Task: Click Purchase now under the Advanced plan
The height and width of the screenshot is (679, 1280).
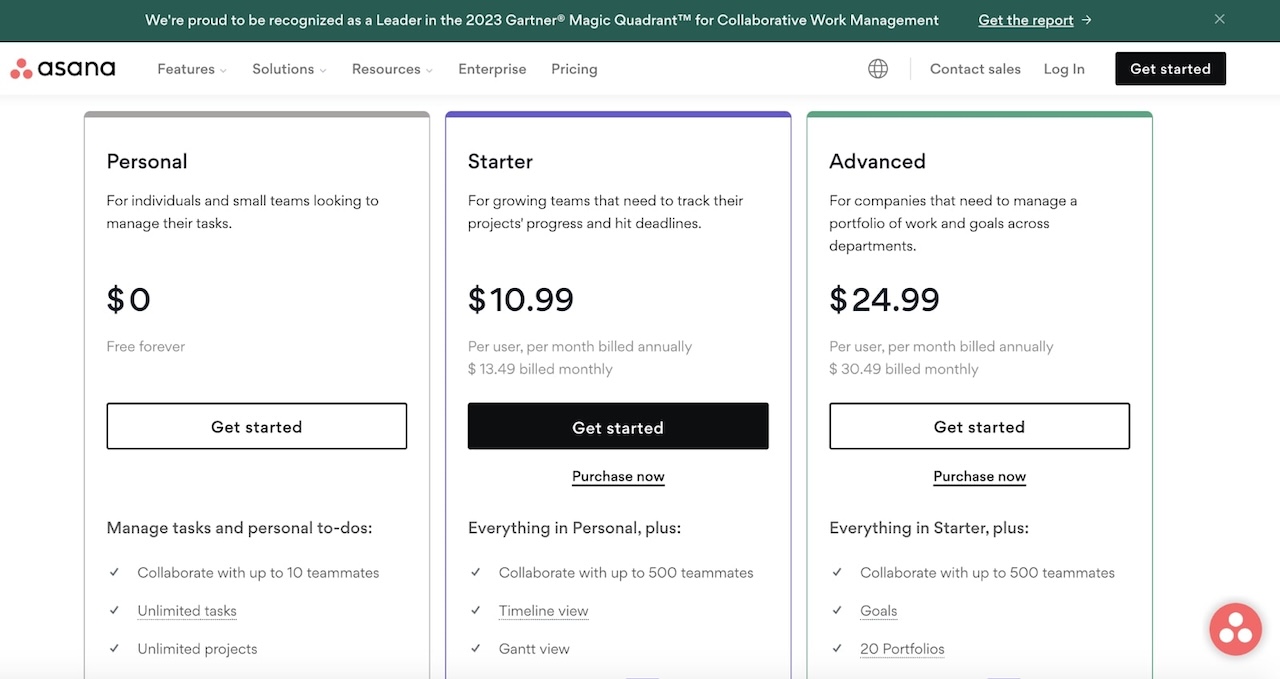Action: (x=979, y=476)
